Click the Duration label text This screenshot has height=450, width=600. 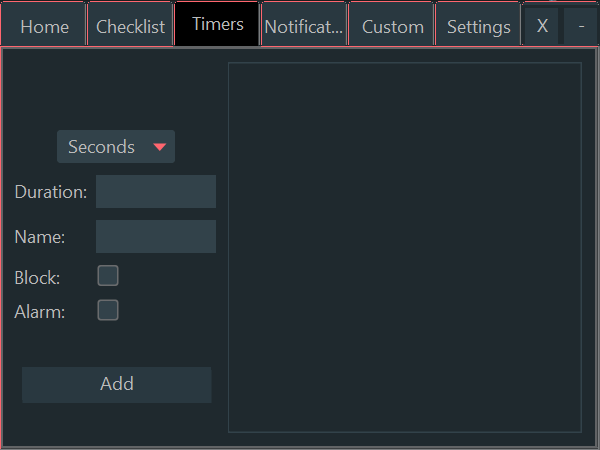[51, 191]
